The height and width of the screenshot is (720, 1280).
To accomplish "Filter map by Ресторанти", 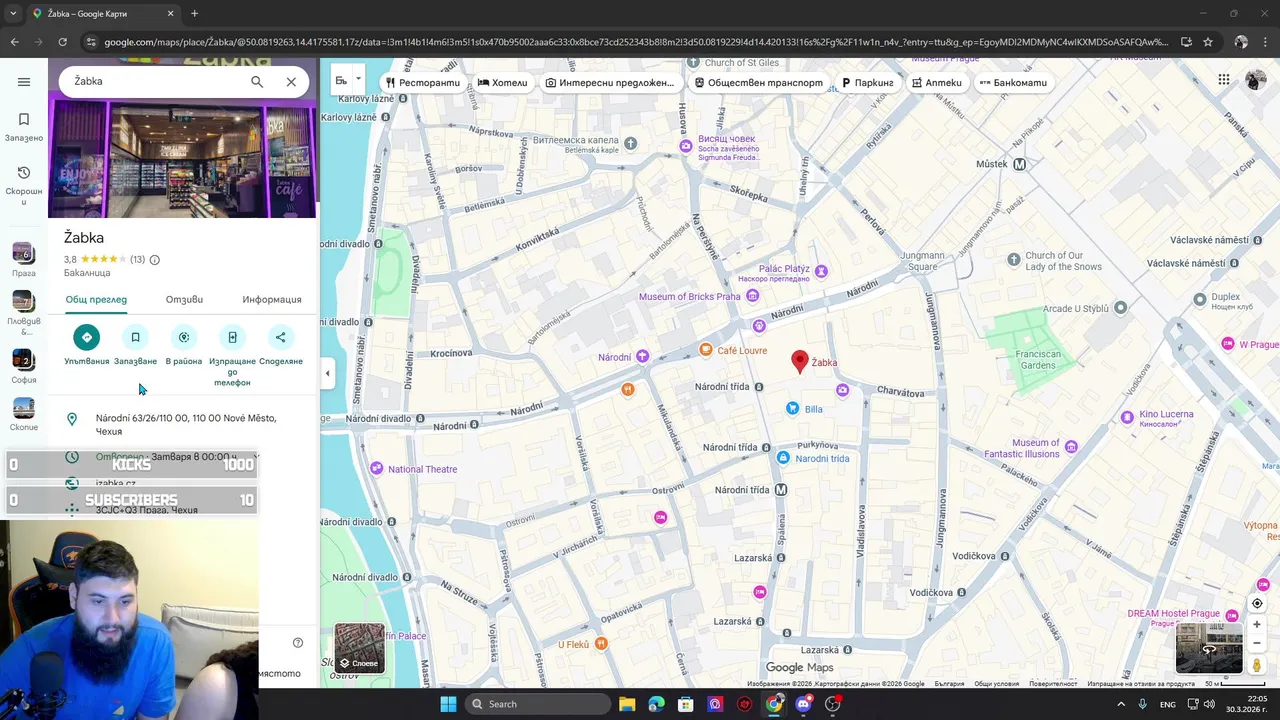I will point(422,83).
